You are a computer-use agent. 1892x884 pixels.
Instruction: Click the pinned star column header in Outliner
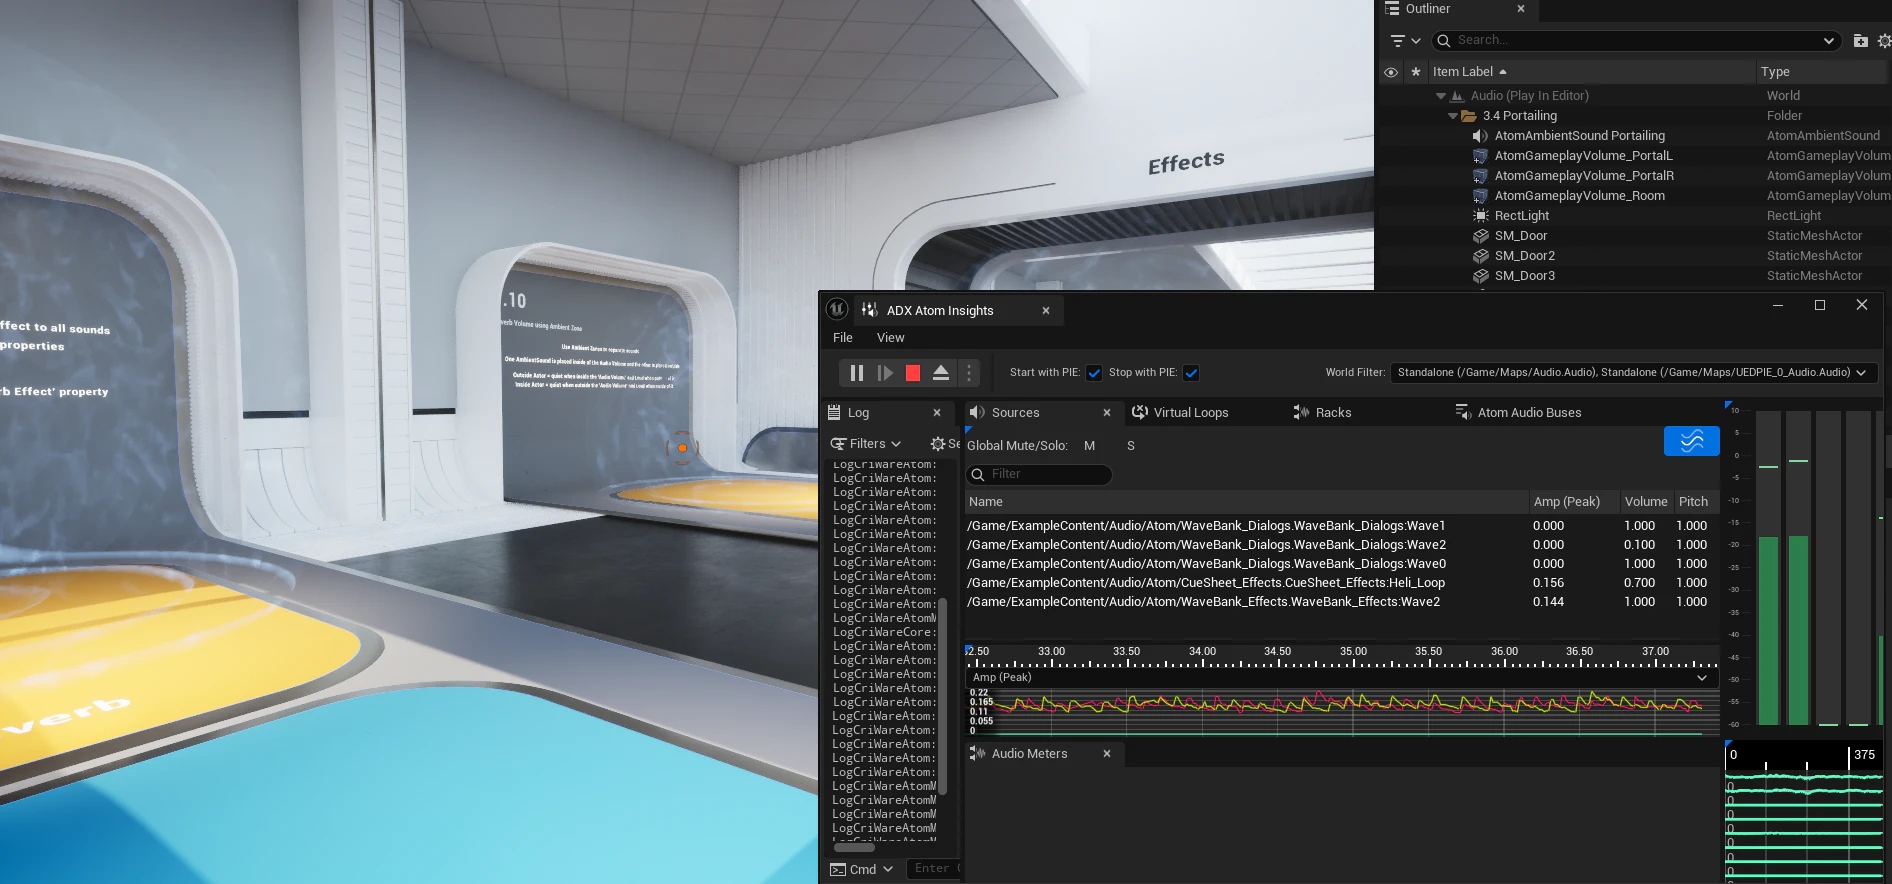tap(1416, 72)
